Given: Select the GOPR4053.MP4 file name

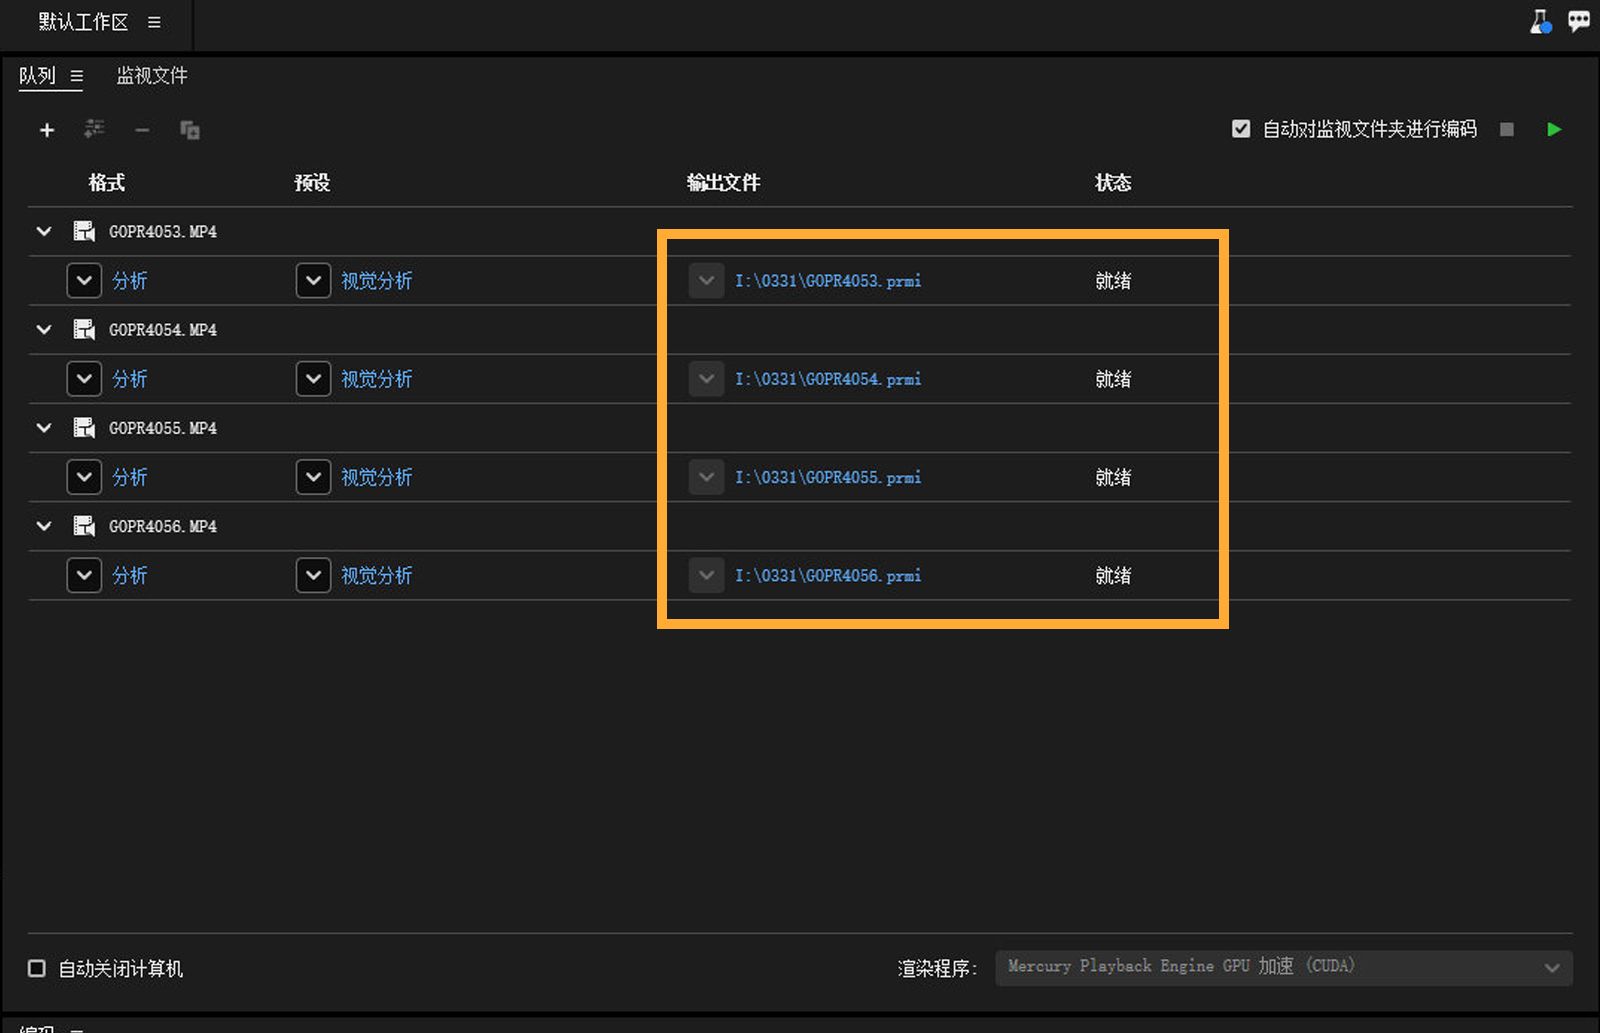Looking at the screenshot, I should [163, 232].
